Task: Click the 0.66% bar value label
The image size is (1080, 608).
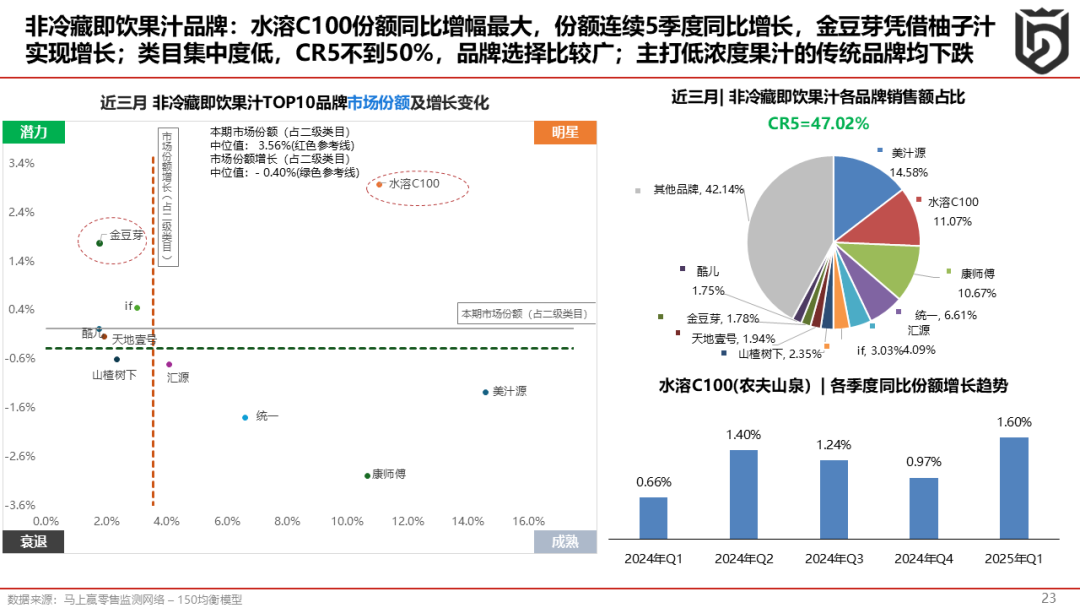Action: coord(654,482)
